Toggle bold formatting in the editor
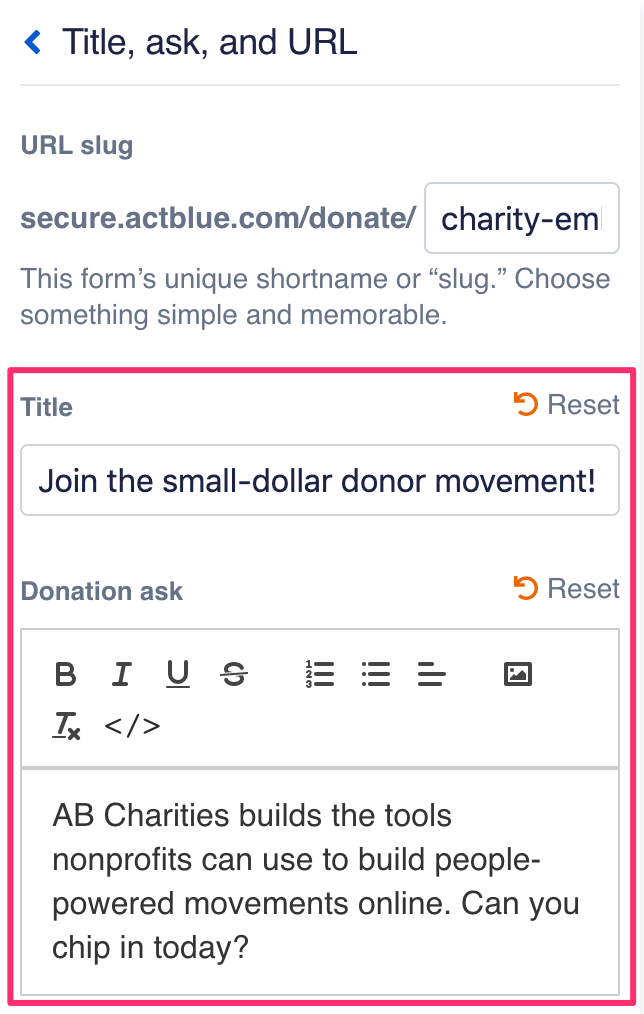This screenshot has height=1014, width=644. pos(66,675)
